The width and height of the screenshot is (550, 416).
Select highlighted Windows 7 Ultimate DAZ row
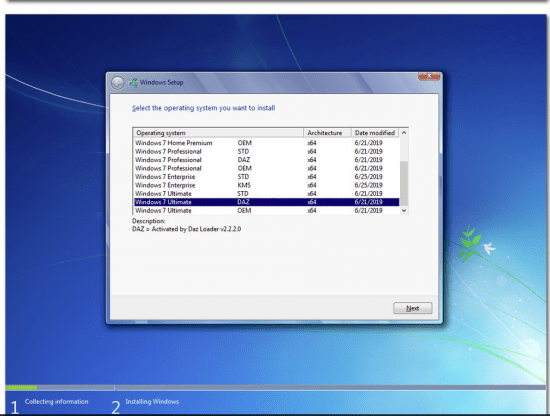[266, 202]
